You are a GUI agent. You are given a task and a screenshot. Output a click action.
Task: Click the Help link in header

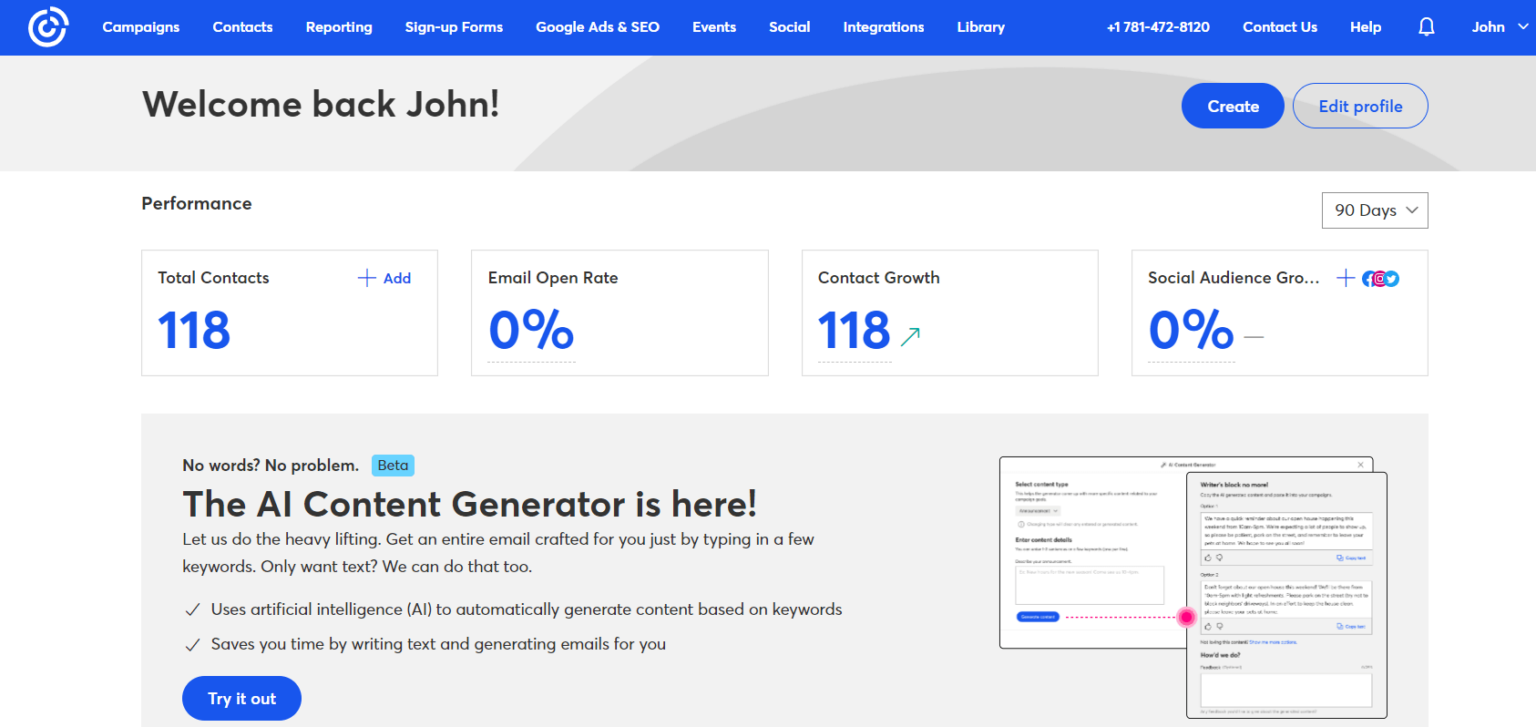coord(1365,27)
